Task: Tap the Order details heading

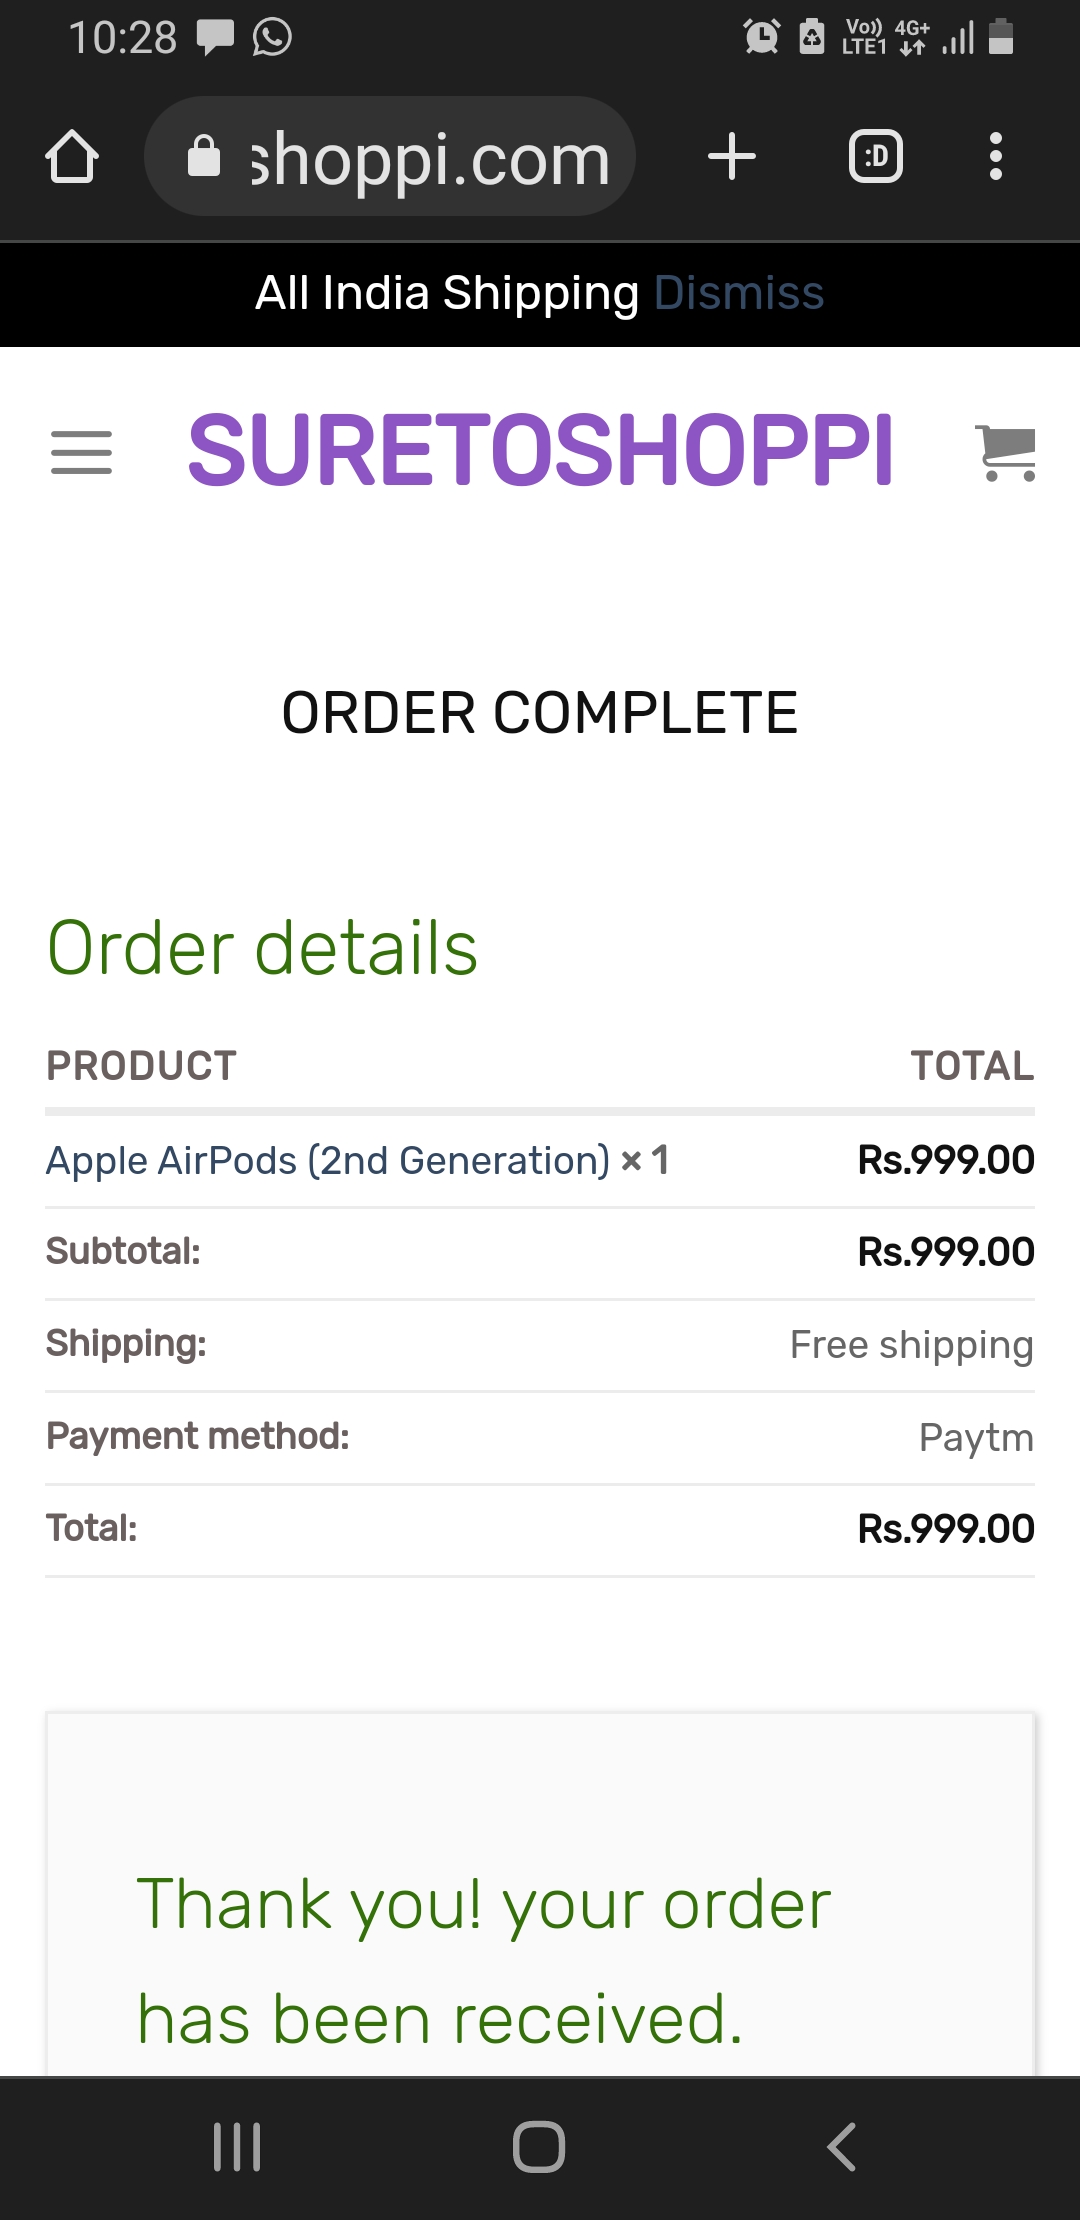Action: tap(262, 948)
